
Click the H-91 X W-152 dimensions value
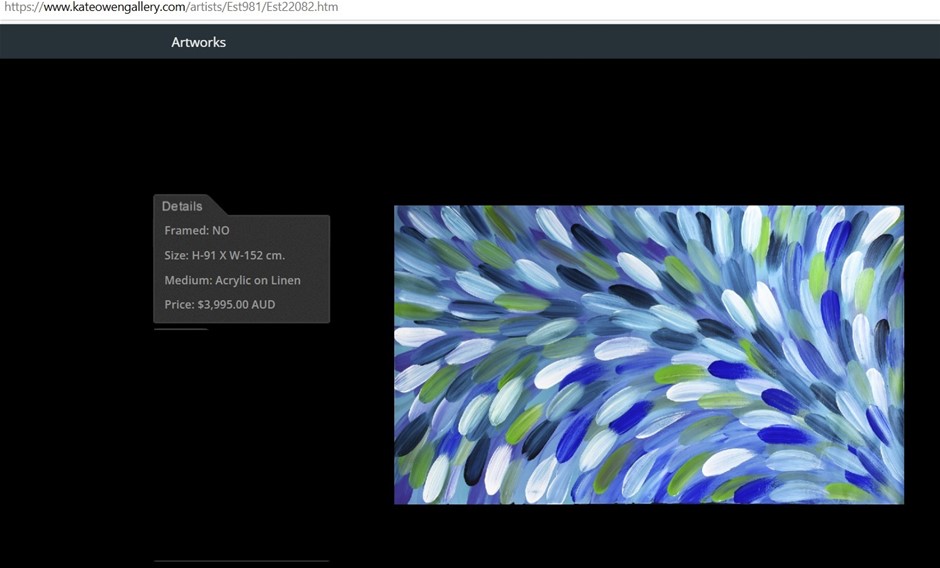[x=238, y=255]
